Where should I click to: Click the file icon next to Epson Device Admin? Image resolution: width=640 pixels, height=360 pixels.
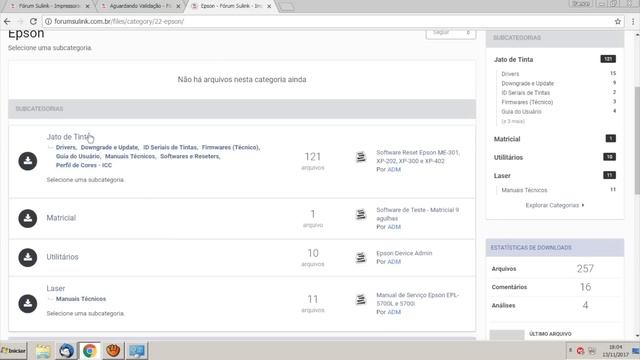(360, 258)
